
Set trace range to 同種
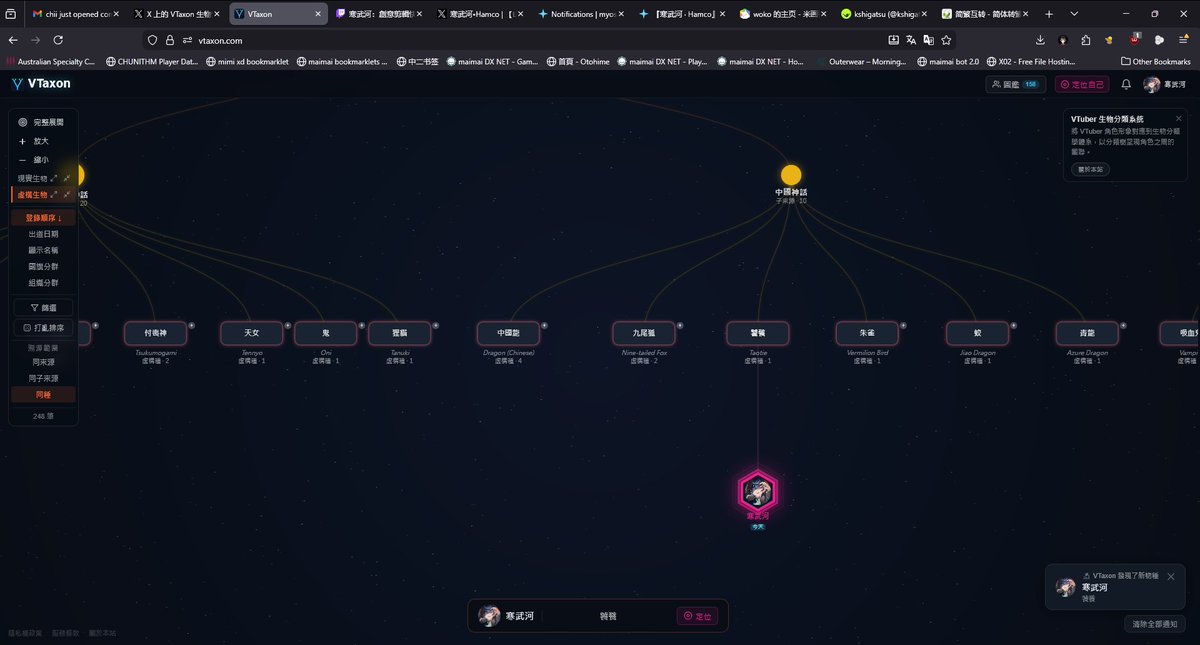[x=43, y=394]
